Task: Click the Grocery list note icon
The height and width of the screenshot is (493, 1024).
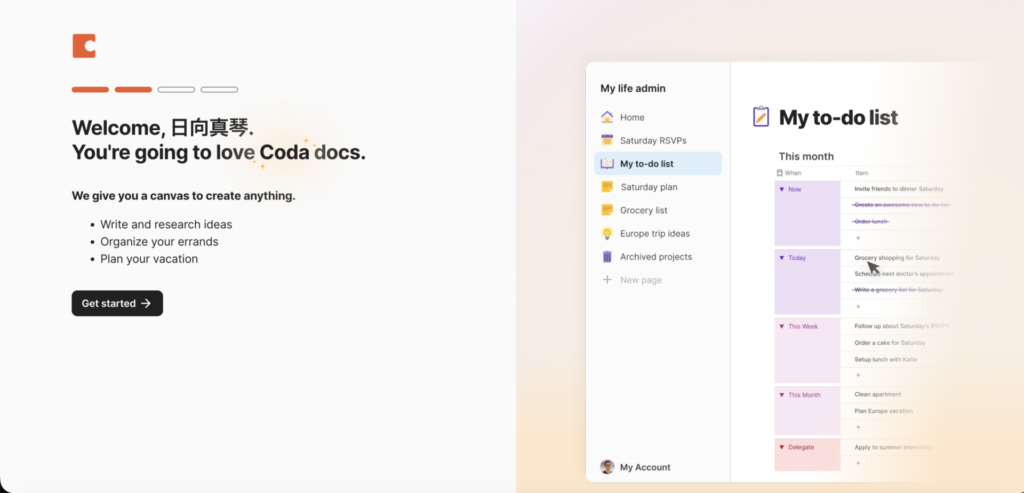Action: click(x=607, y=210)
